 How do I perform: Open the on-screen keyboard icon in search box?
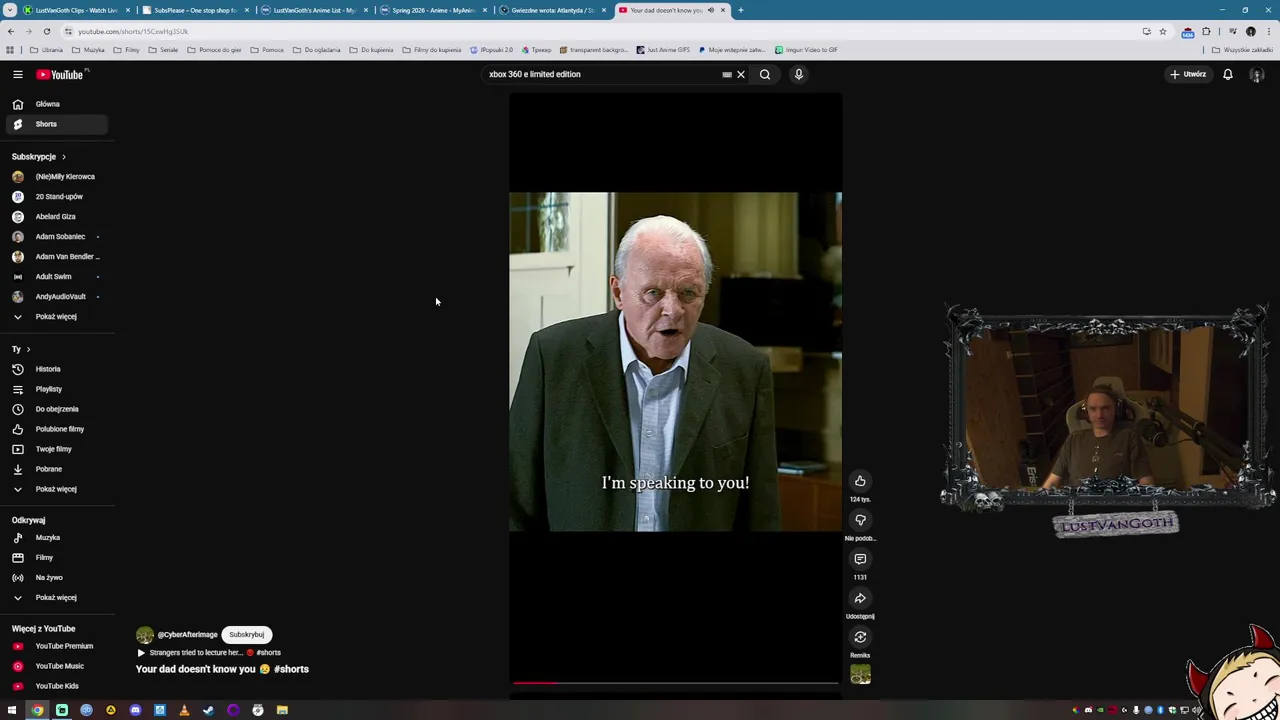[x=727, y=74]
